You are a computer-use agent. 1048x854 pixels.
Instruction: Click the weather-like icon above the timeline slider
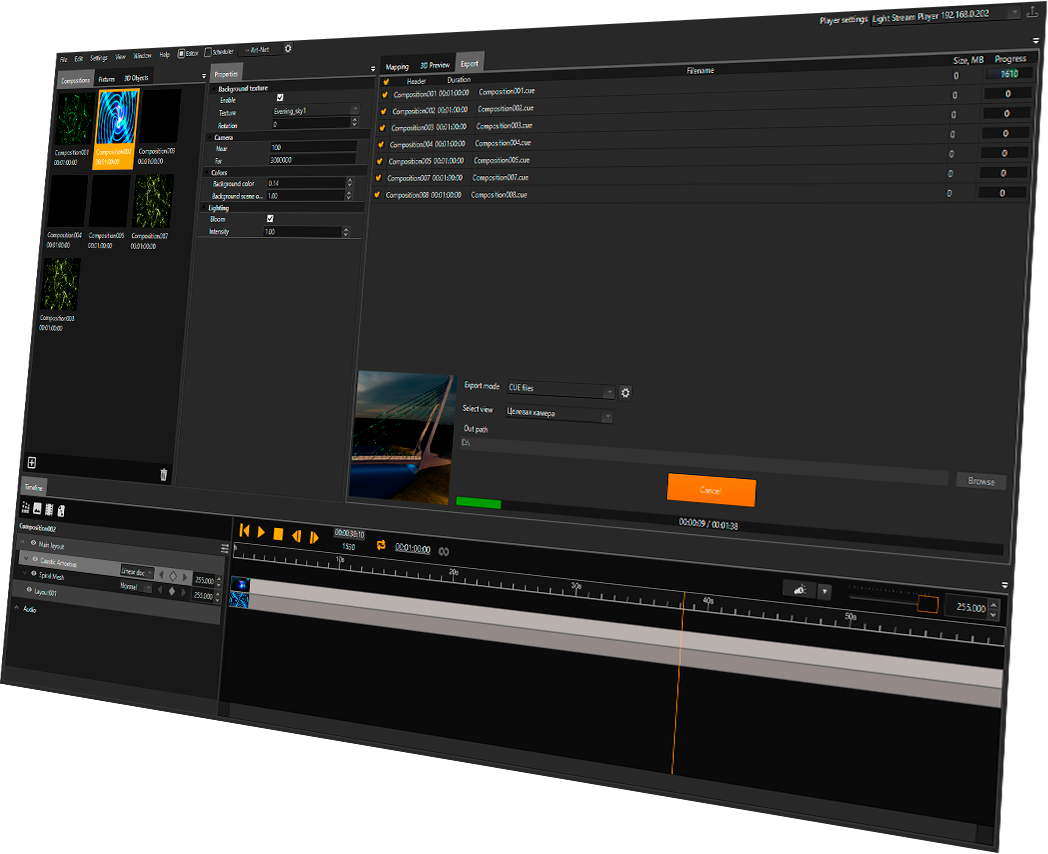(x=799, y=589)
